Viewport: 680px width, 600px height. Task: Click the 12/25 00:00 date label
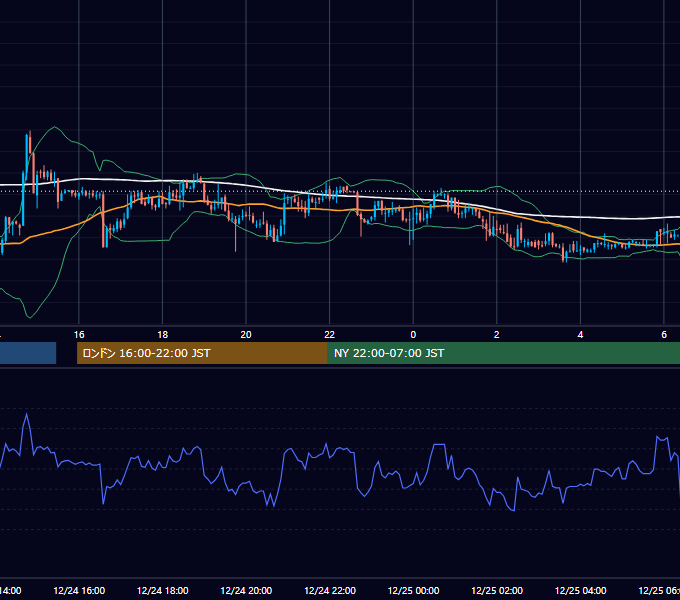coord(413,590)
